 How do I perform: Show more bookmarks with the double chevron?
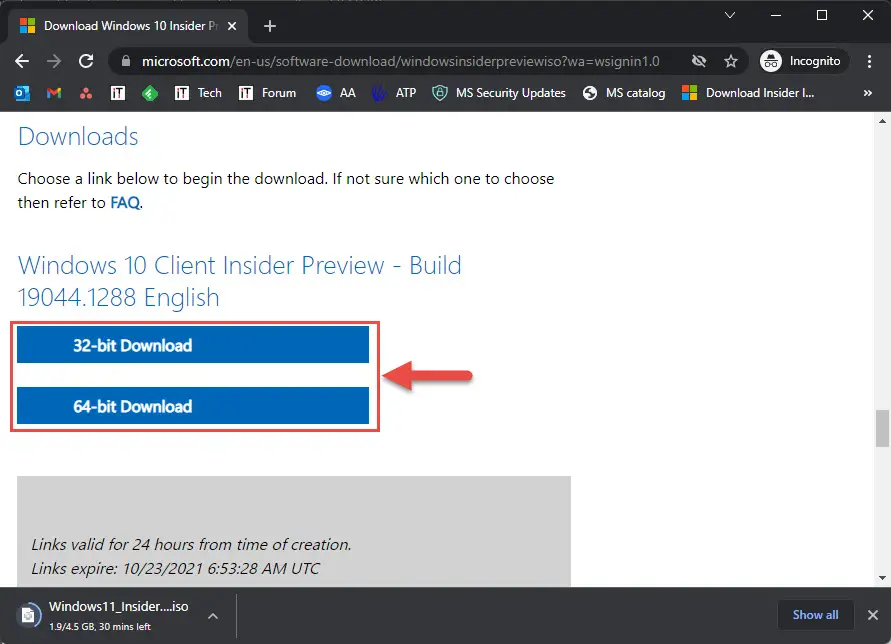click(868, 93)
